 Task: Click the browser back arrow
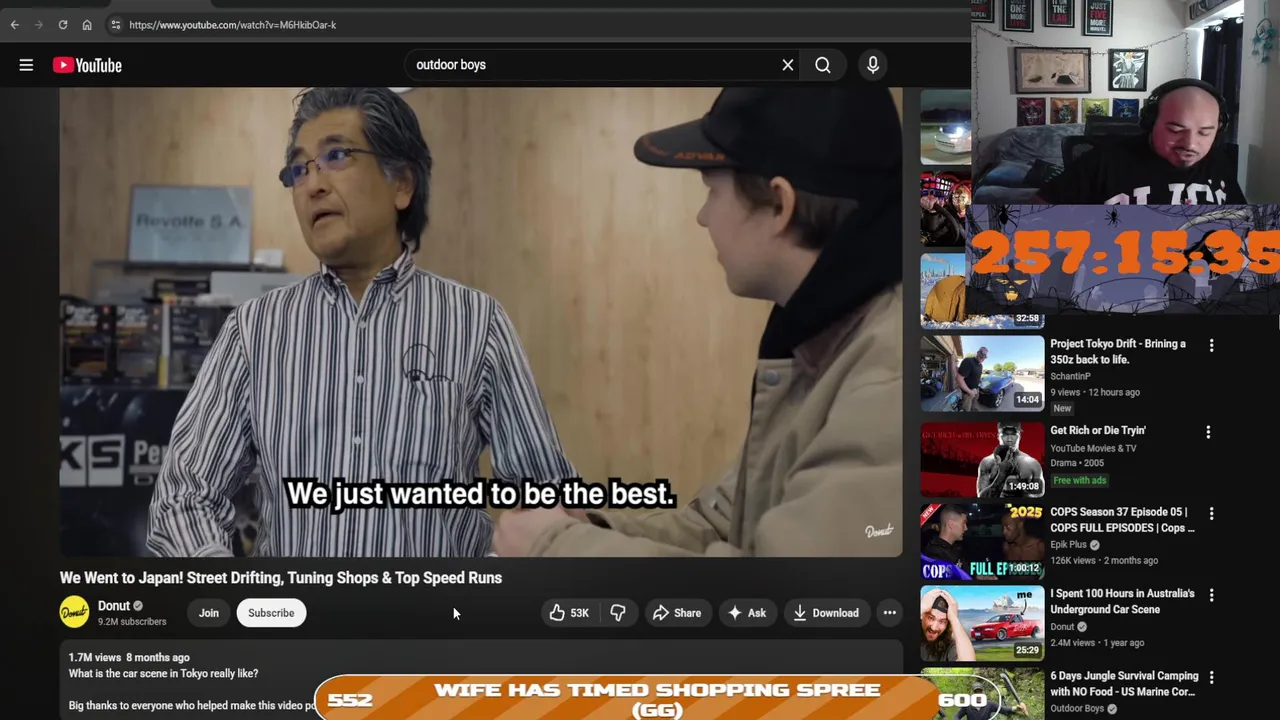pyautogui.click(x=15, y=25)
